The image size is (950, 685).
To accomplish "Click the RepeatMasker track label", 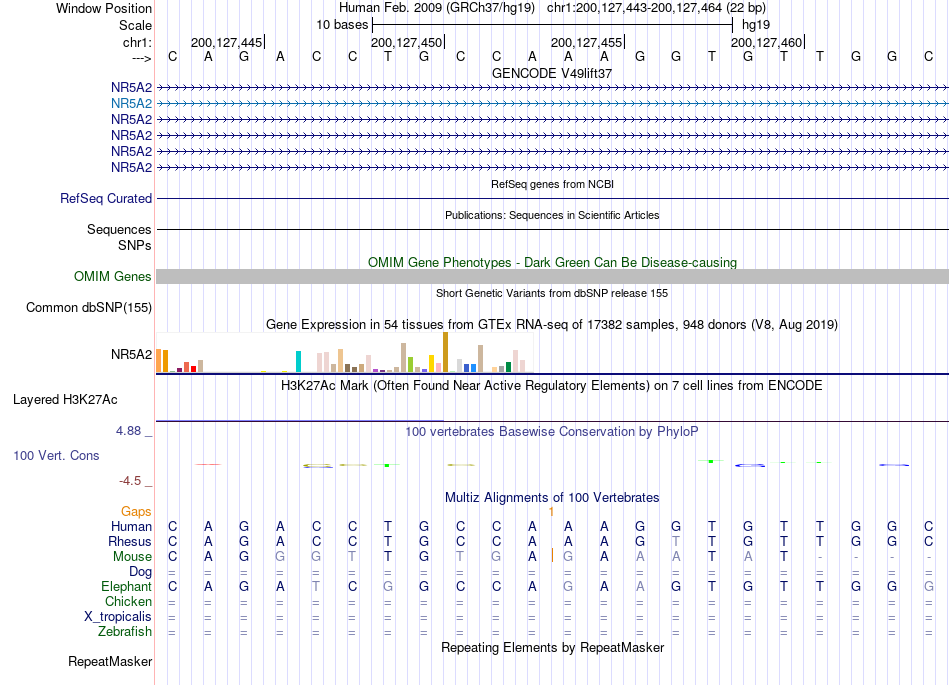I will (110, 662).
